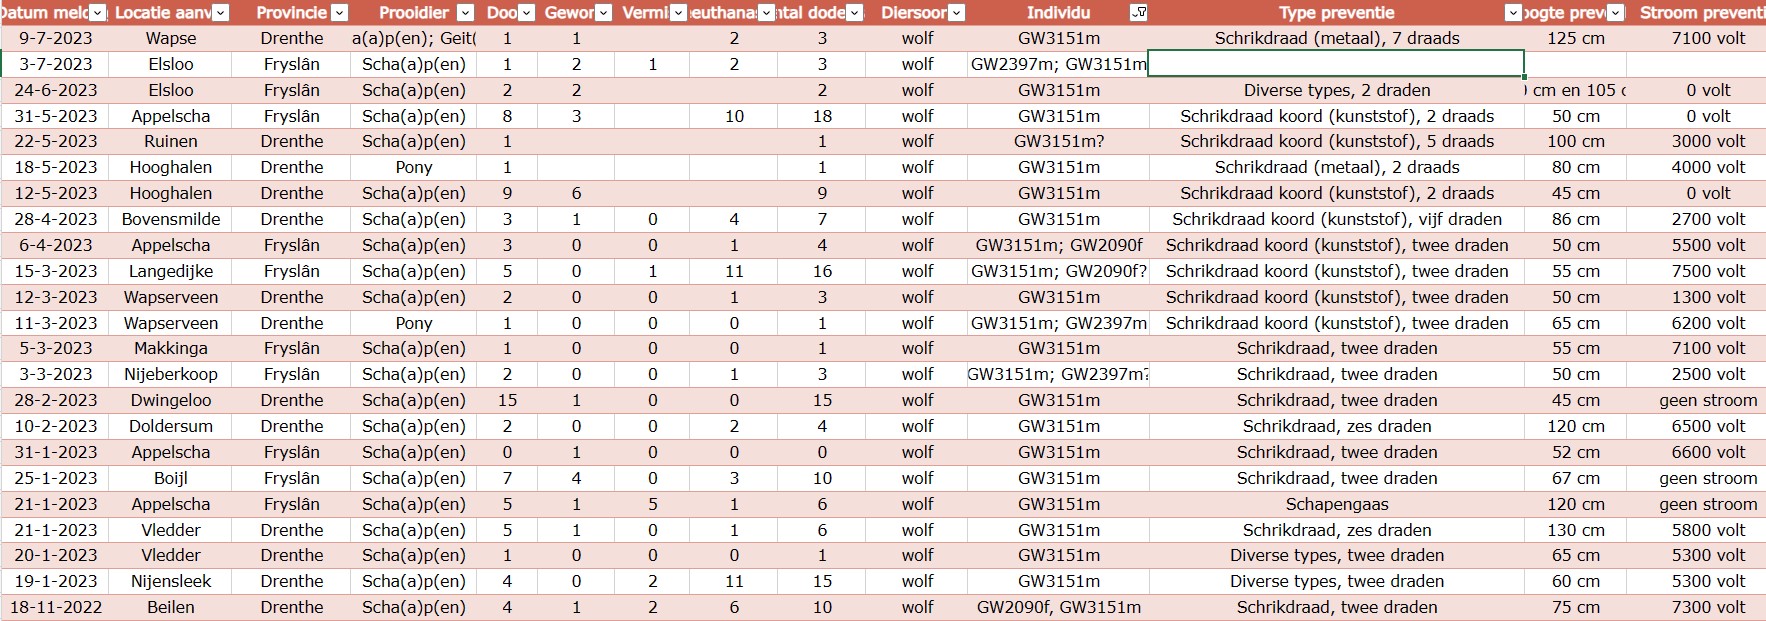Image resolution: width=1766 pixels, height=621 pixels.
Task: Expand the Vermist column filter dropdown
Action: coord(678,13)
